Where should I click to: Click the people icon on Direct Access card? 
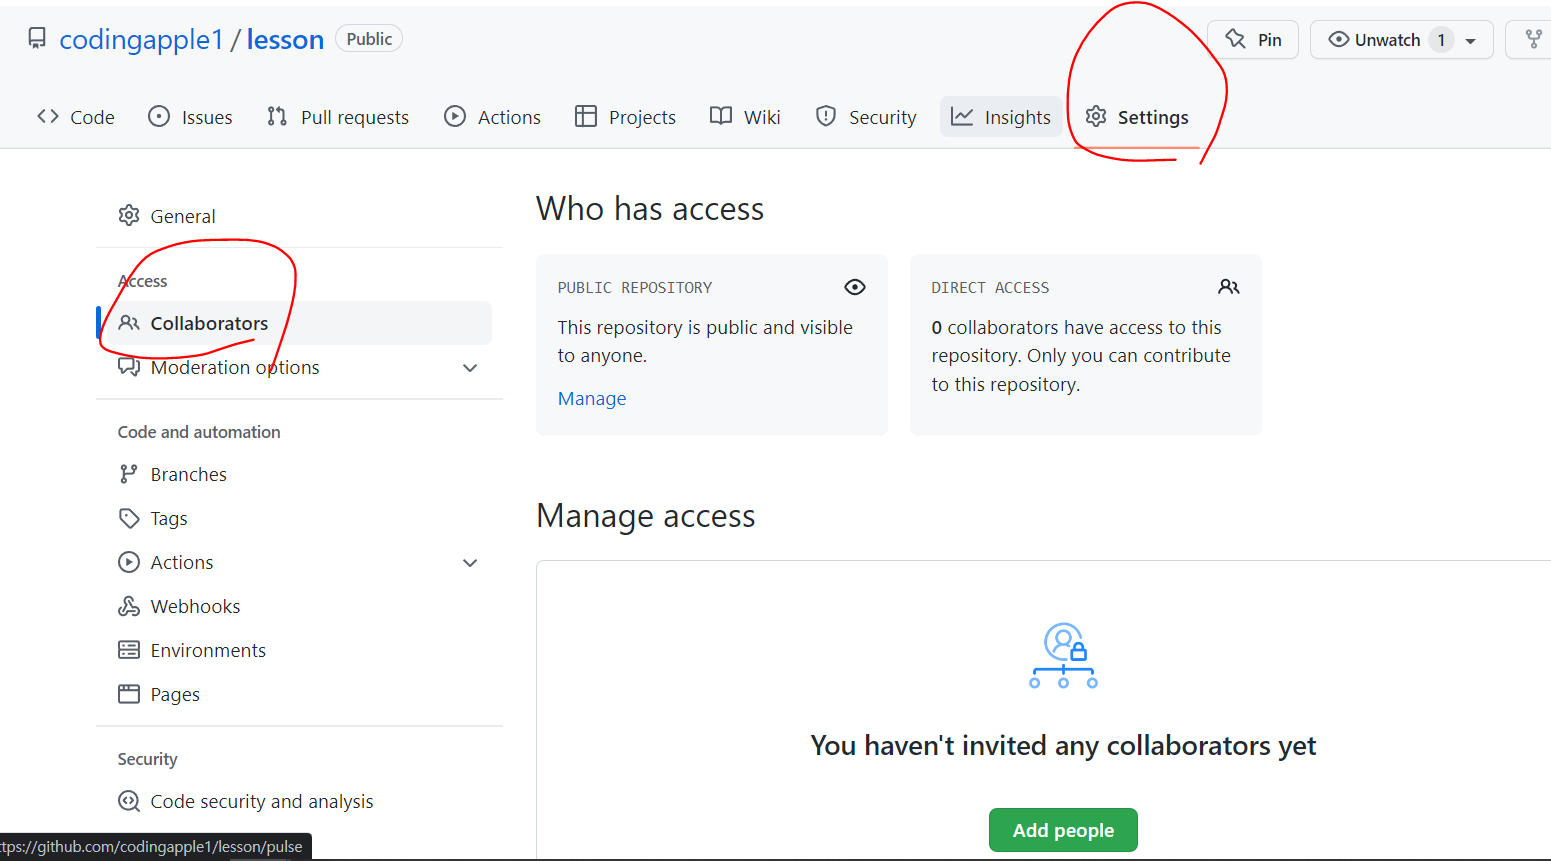[x=1229, y=287]
